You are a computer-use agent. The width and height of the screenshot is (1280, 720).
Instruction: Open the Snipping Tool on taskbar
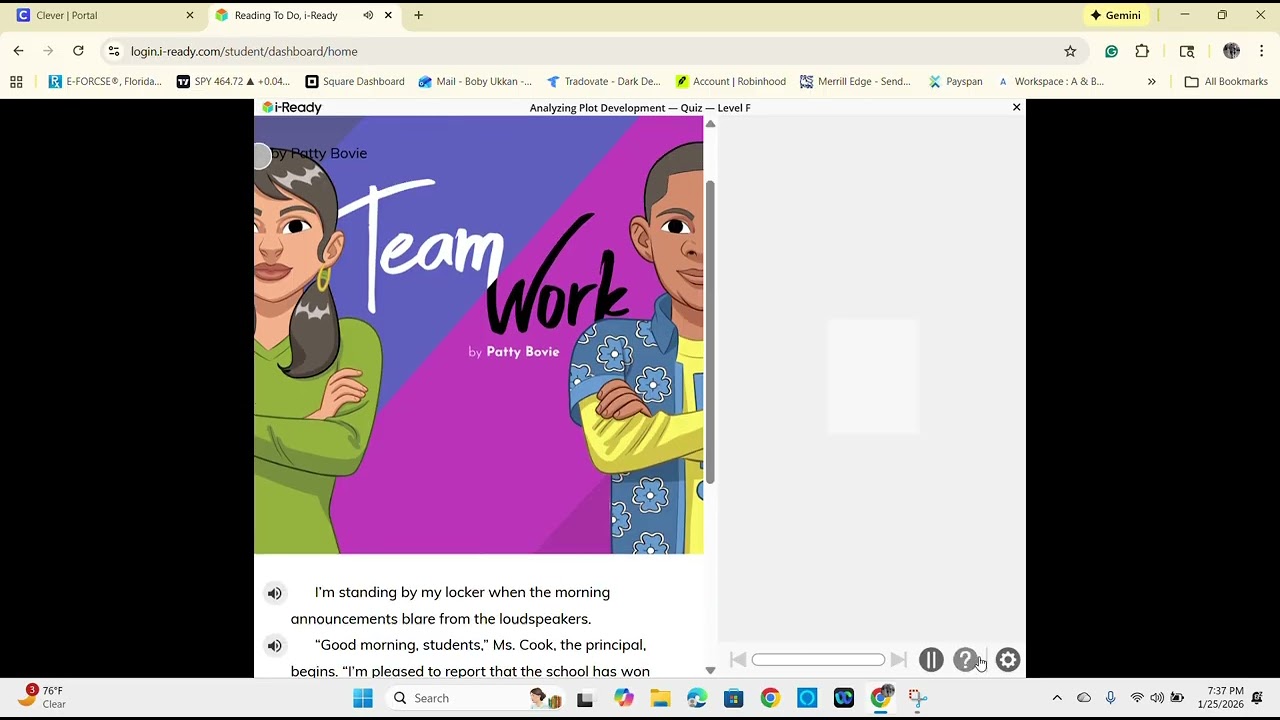pos(918,698)
